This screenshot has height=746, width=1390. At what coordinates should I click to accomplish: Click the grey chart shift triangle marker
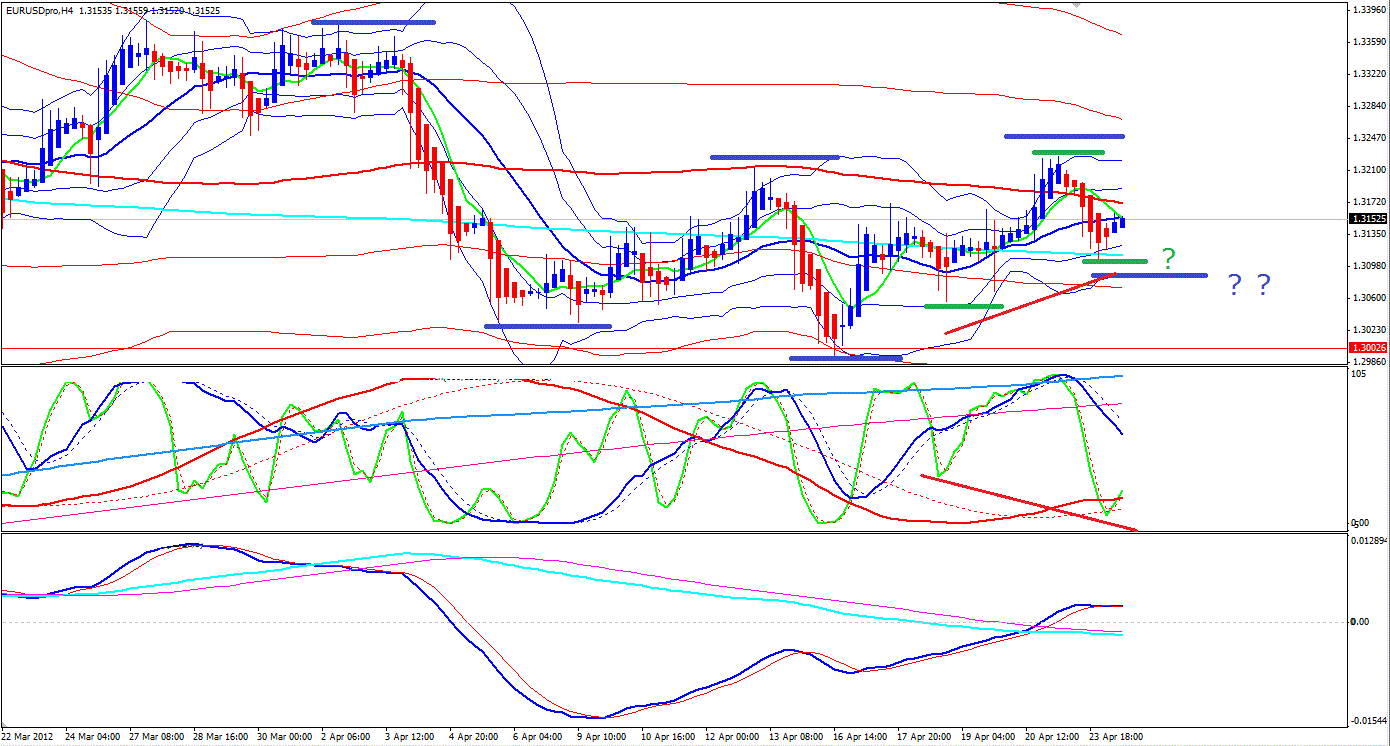click(1076, 5)
